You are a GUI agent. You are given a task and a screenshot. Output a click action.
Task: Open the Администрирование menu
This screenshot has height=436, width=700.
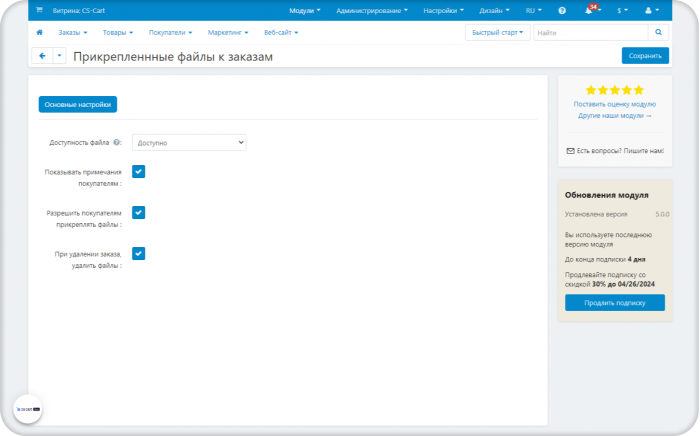click(371, 10)
